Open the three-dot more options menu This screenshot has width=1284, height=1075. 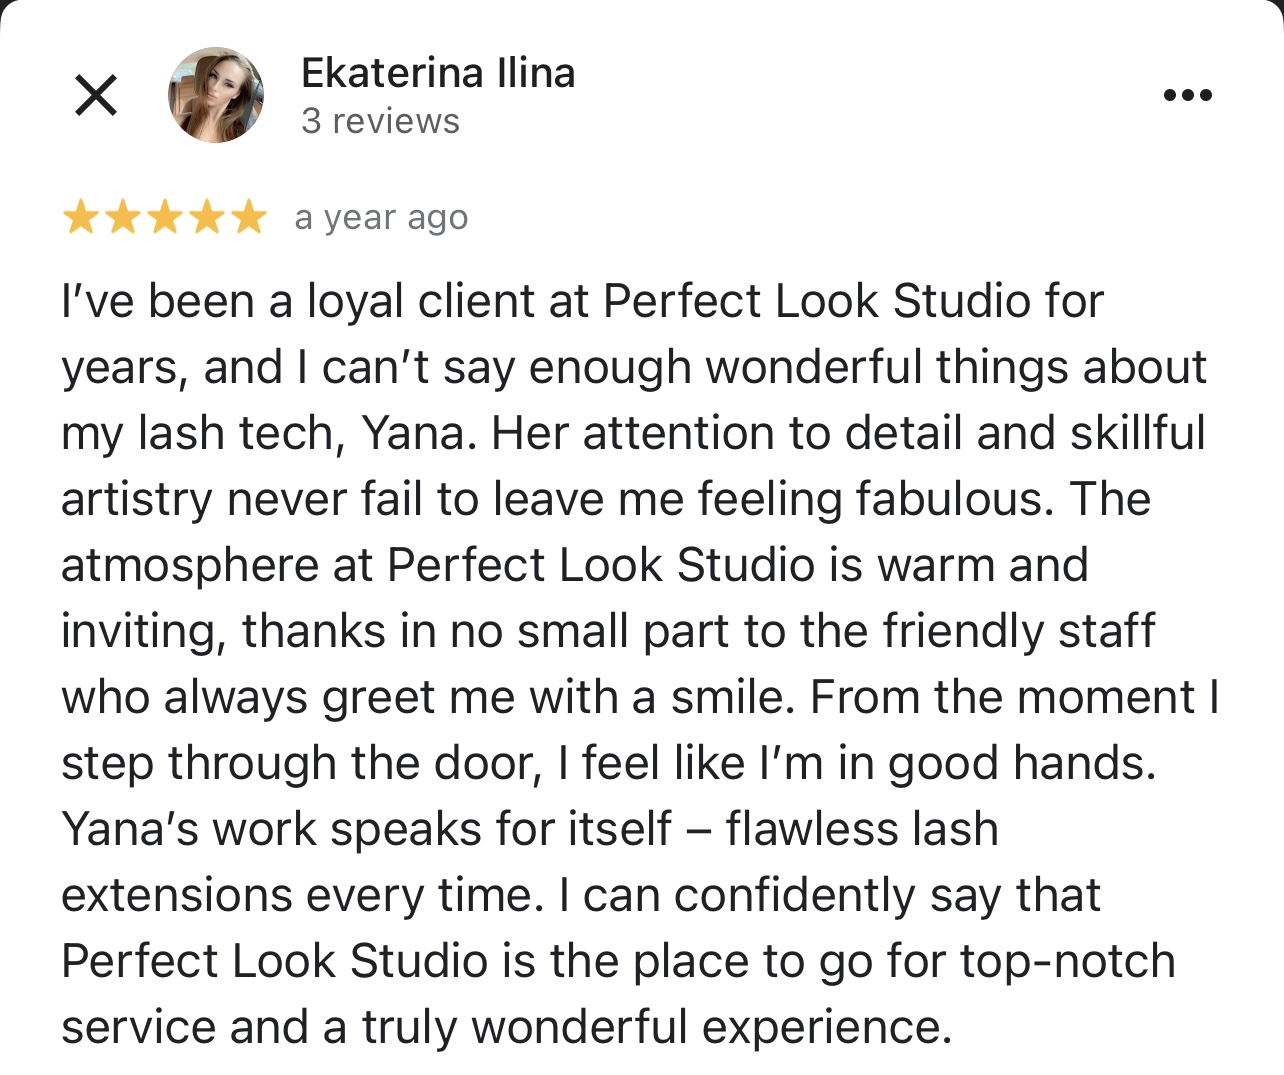click(1188, 96)
